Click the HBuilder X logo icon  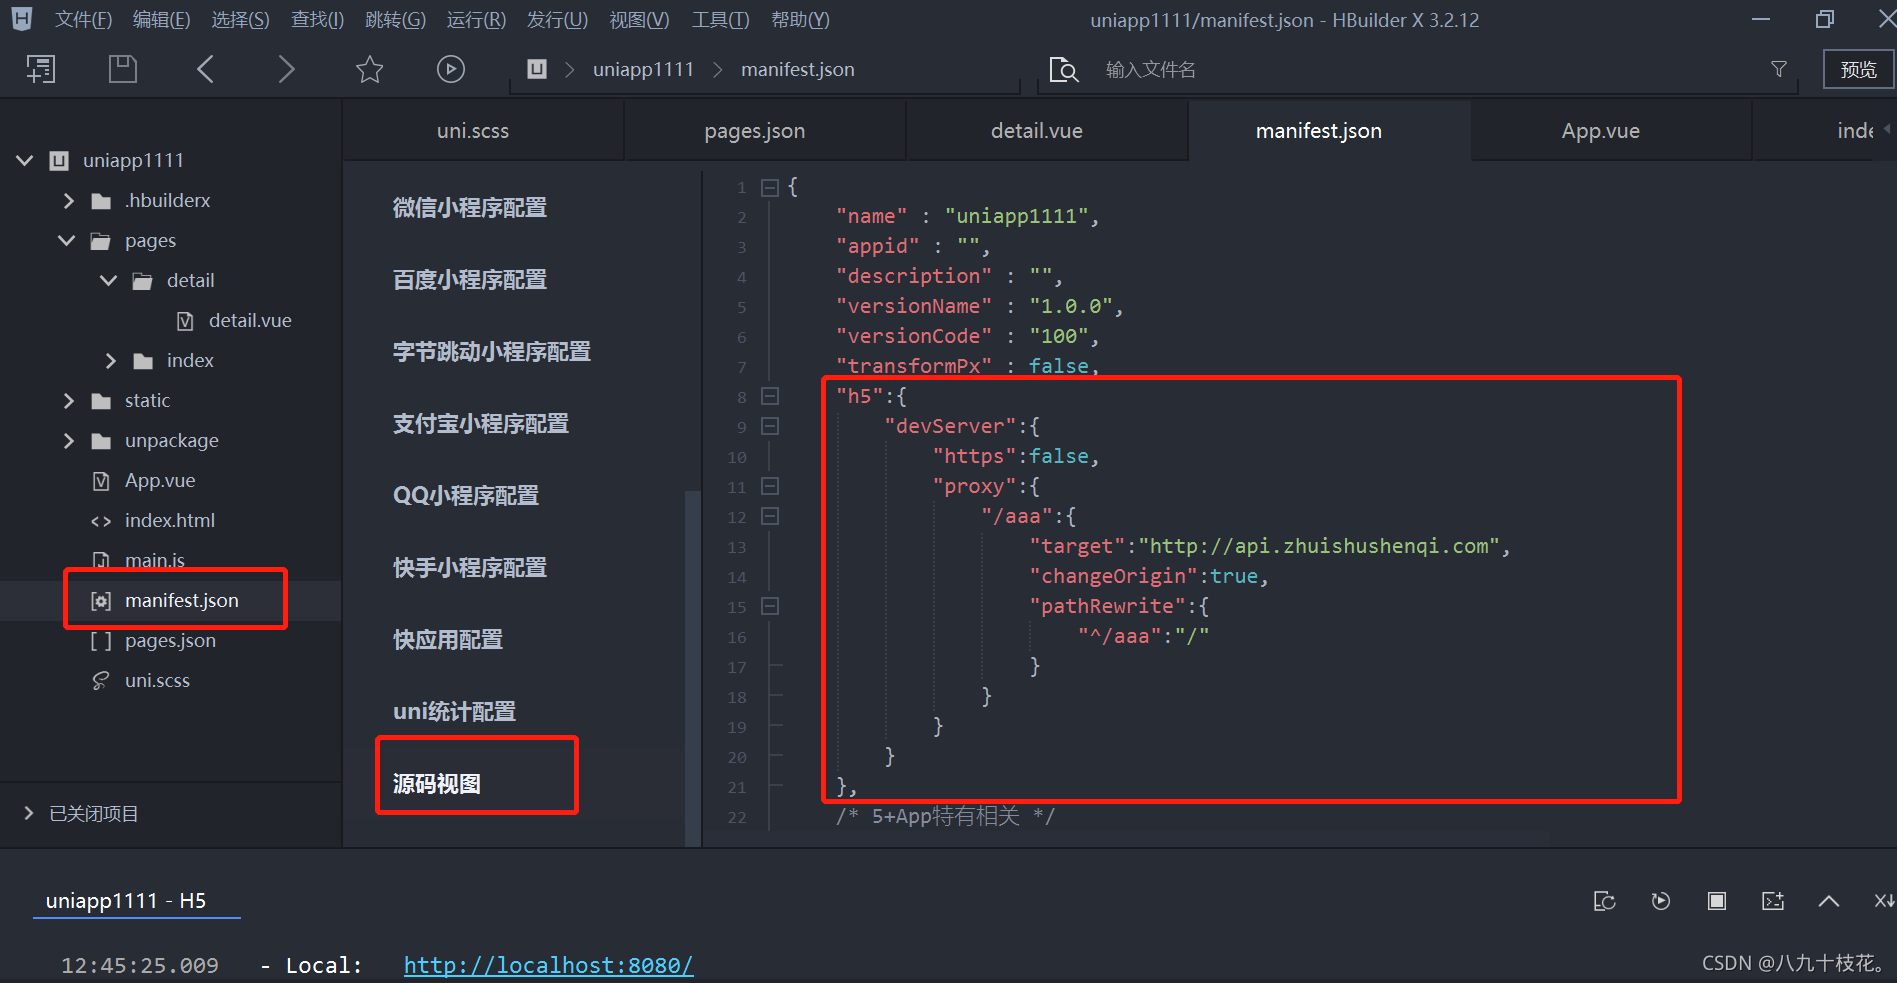(x=21, y=19)
